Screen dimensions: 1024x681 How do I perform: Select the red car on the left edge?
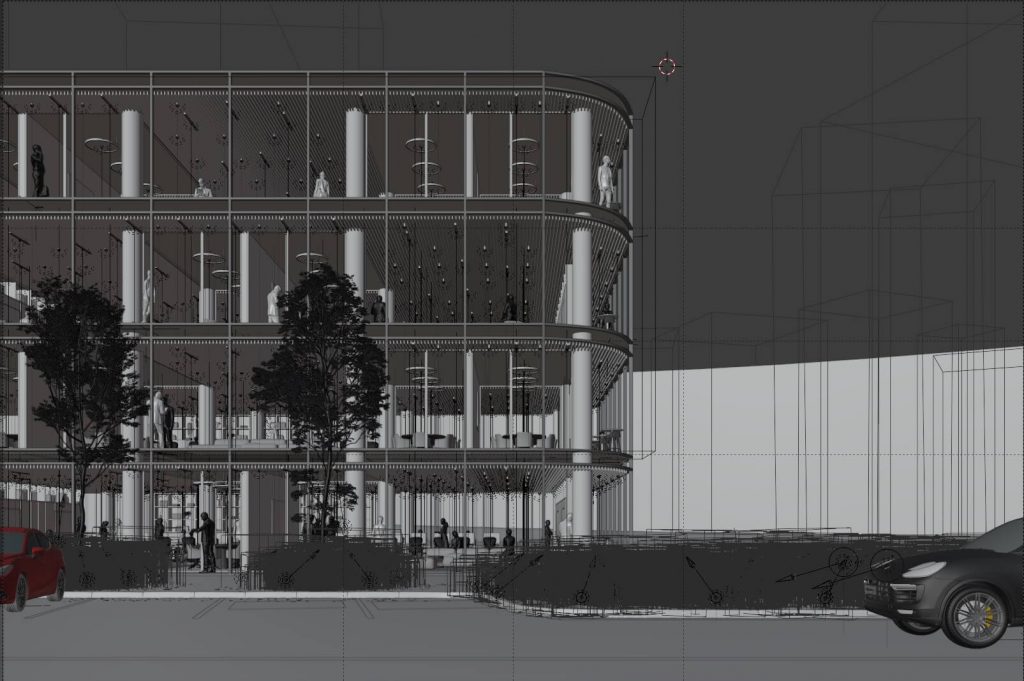pyautogui.click(x=25, y=560)
